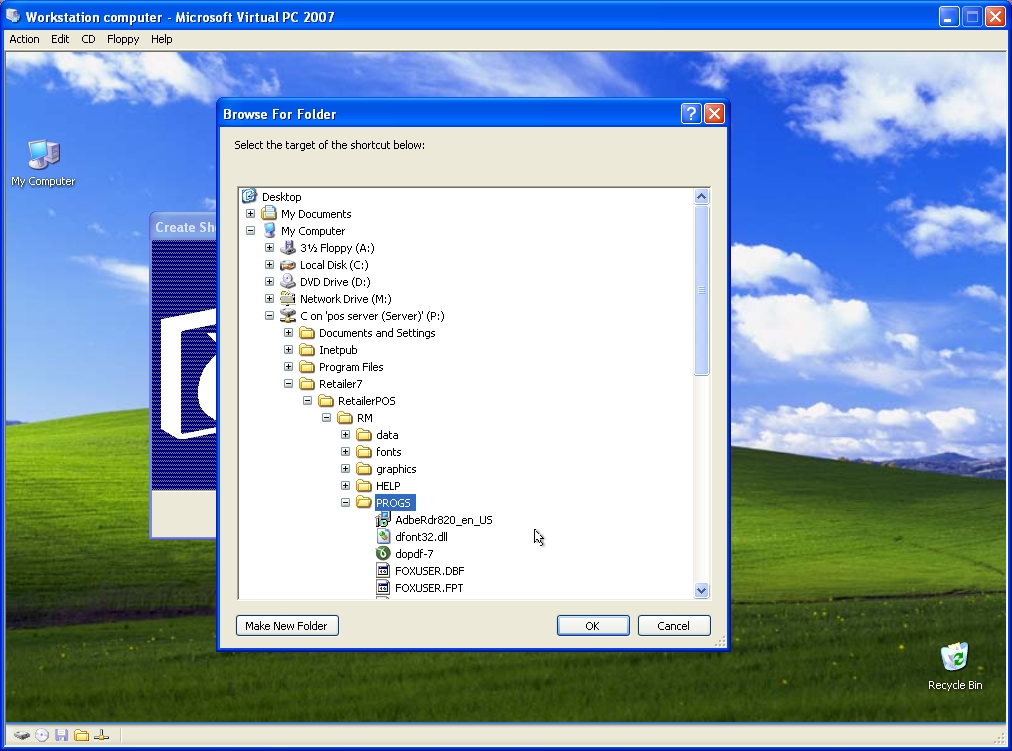Expand the fonts folder node

pyautogui.click(x=346, y=452)
